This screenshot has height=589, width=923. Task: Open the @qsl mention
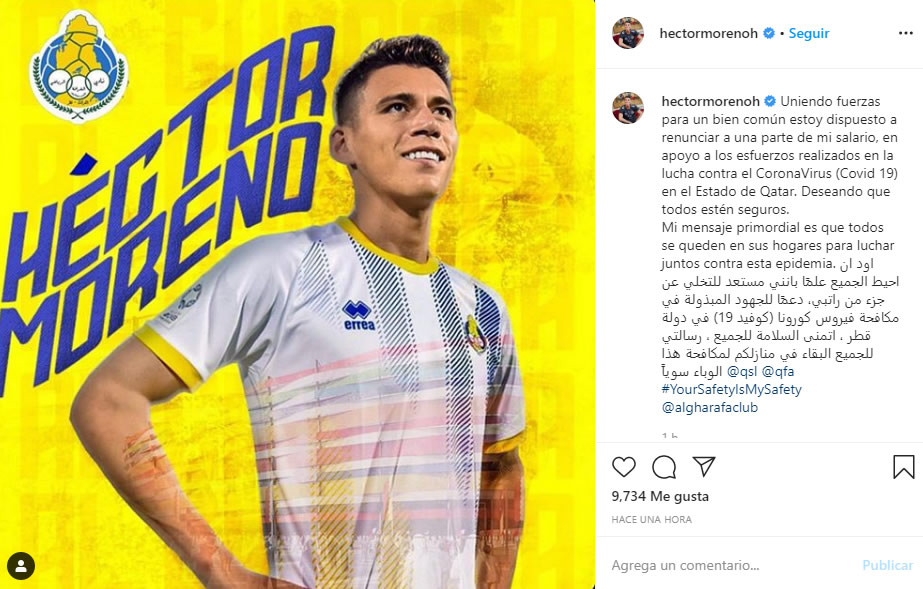click(x=742, y=371)
